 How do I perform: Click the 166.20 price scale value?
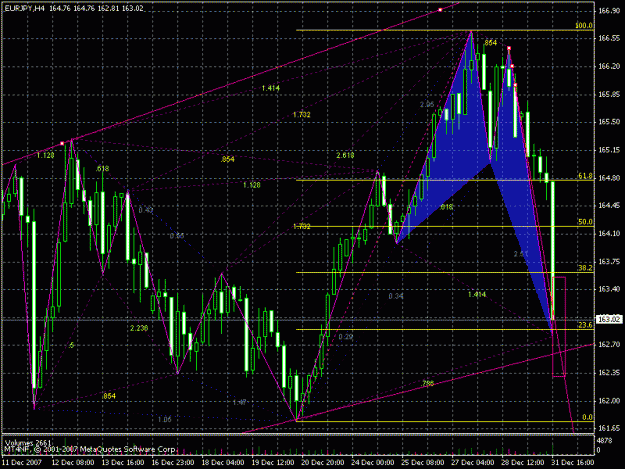[609, 66]
